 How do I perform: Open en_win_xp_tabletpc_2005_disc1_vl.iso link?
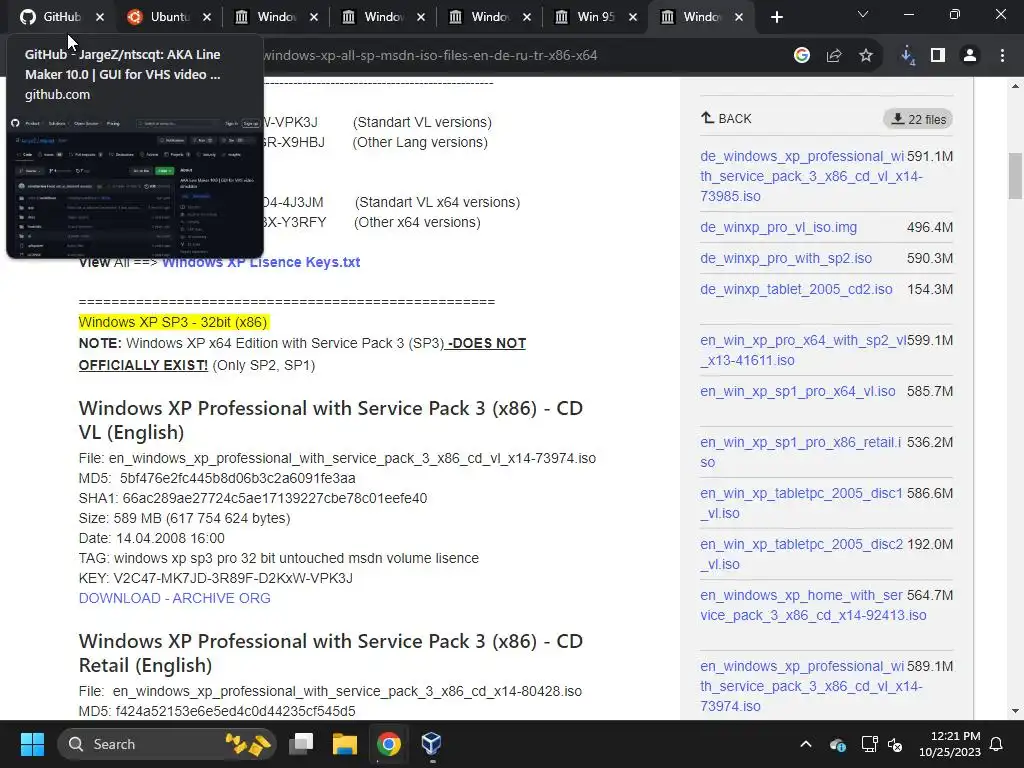[x=801, y=503]
